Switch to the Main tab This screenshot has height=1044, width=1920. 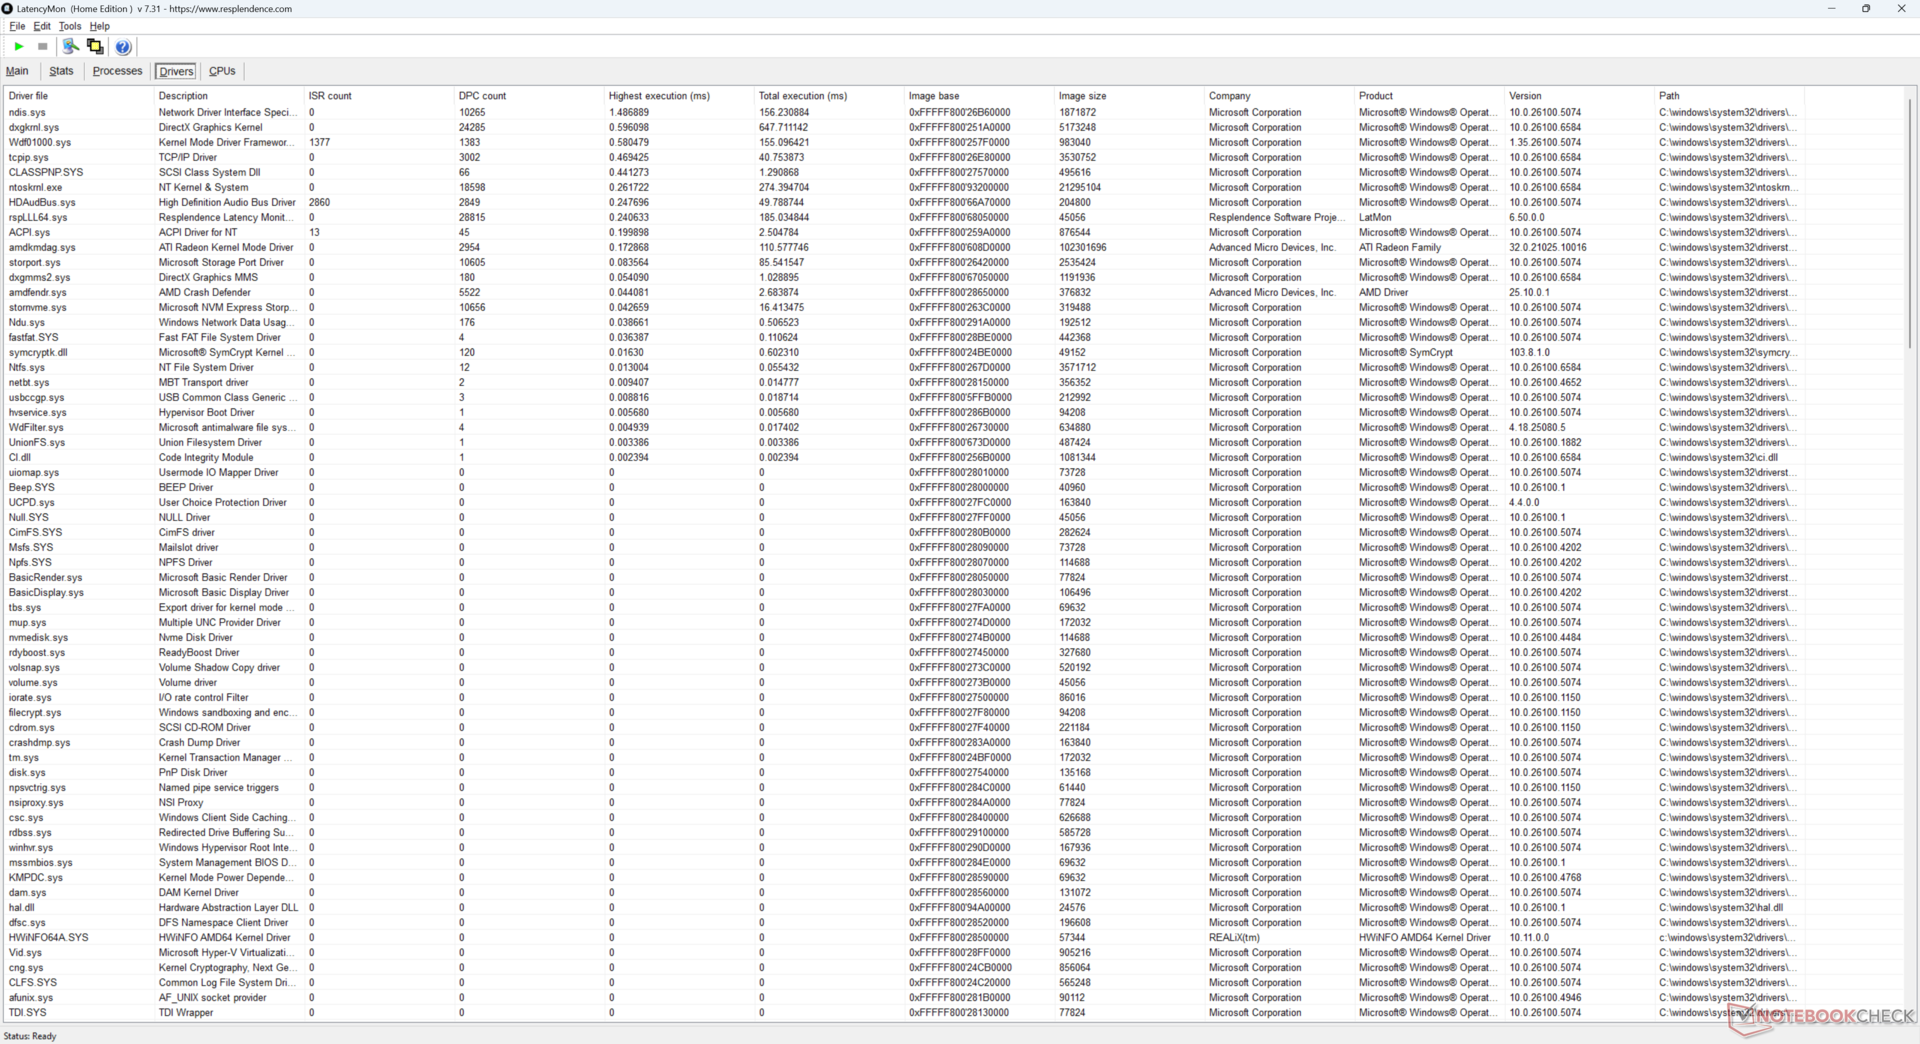tap(17, 71)
